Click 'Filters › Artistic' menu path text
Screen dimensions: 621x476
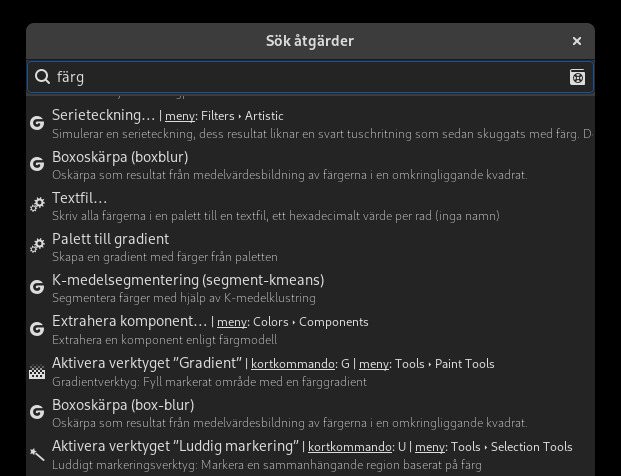click(x=242, y=116)
